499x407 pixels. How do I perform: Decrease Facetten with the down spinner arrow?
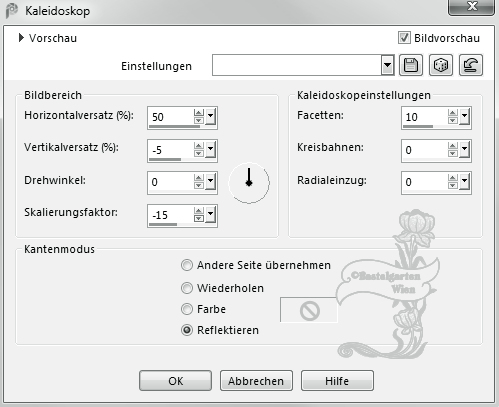click(453, 121)
